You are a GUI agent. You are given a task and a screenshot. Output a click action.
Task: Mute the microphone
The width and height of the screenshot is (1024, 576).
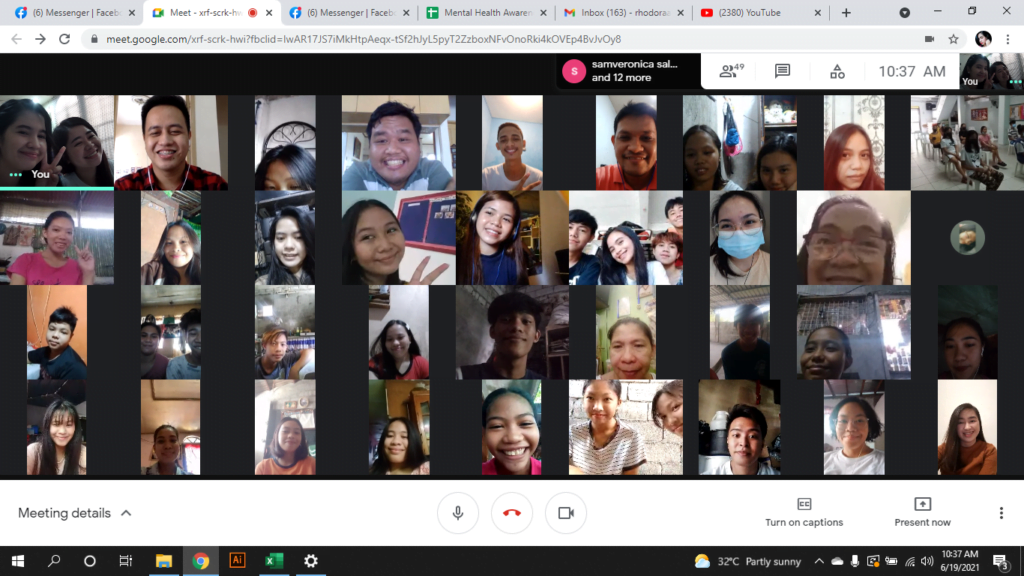pos(458,513)
